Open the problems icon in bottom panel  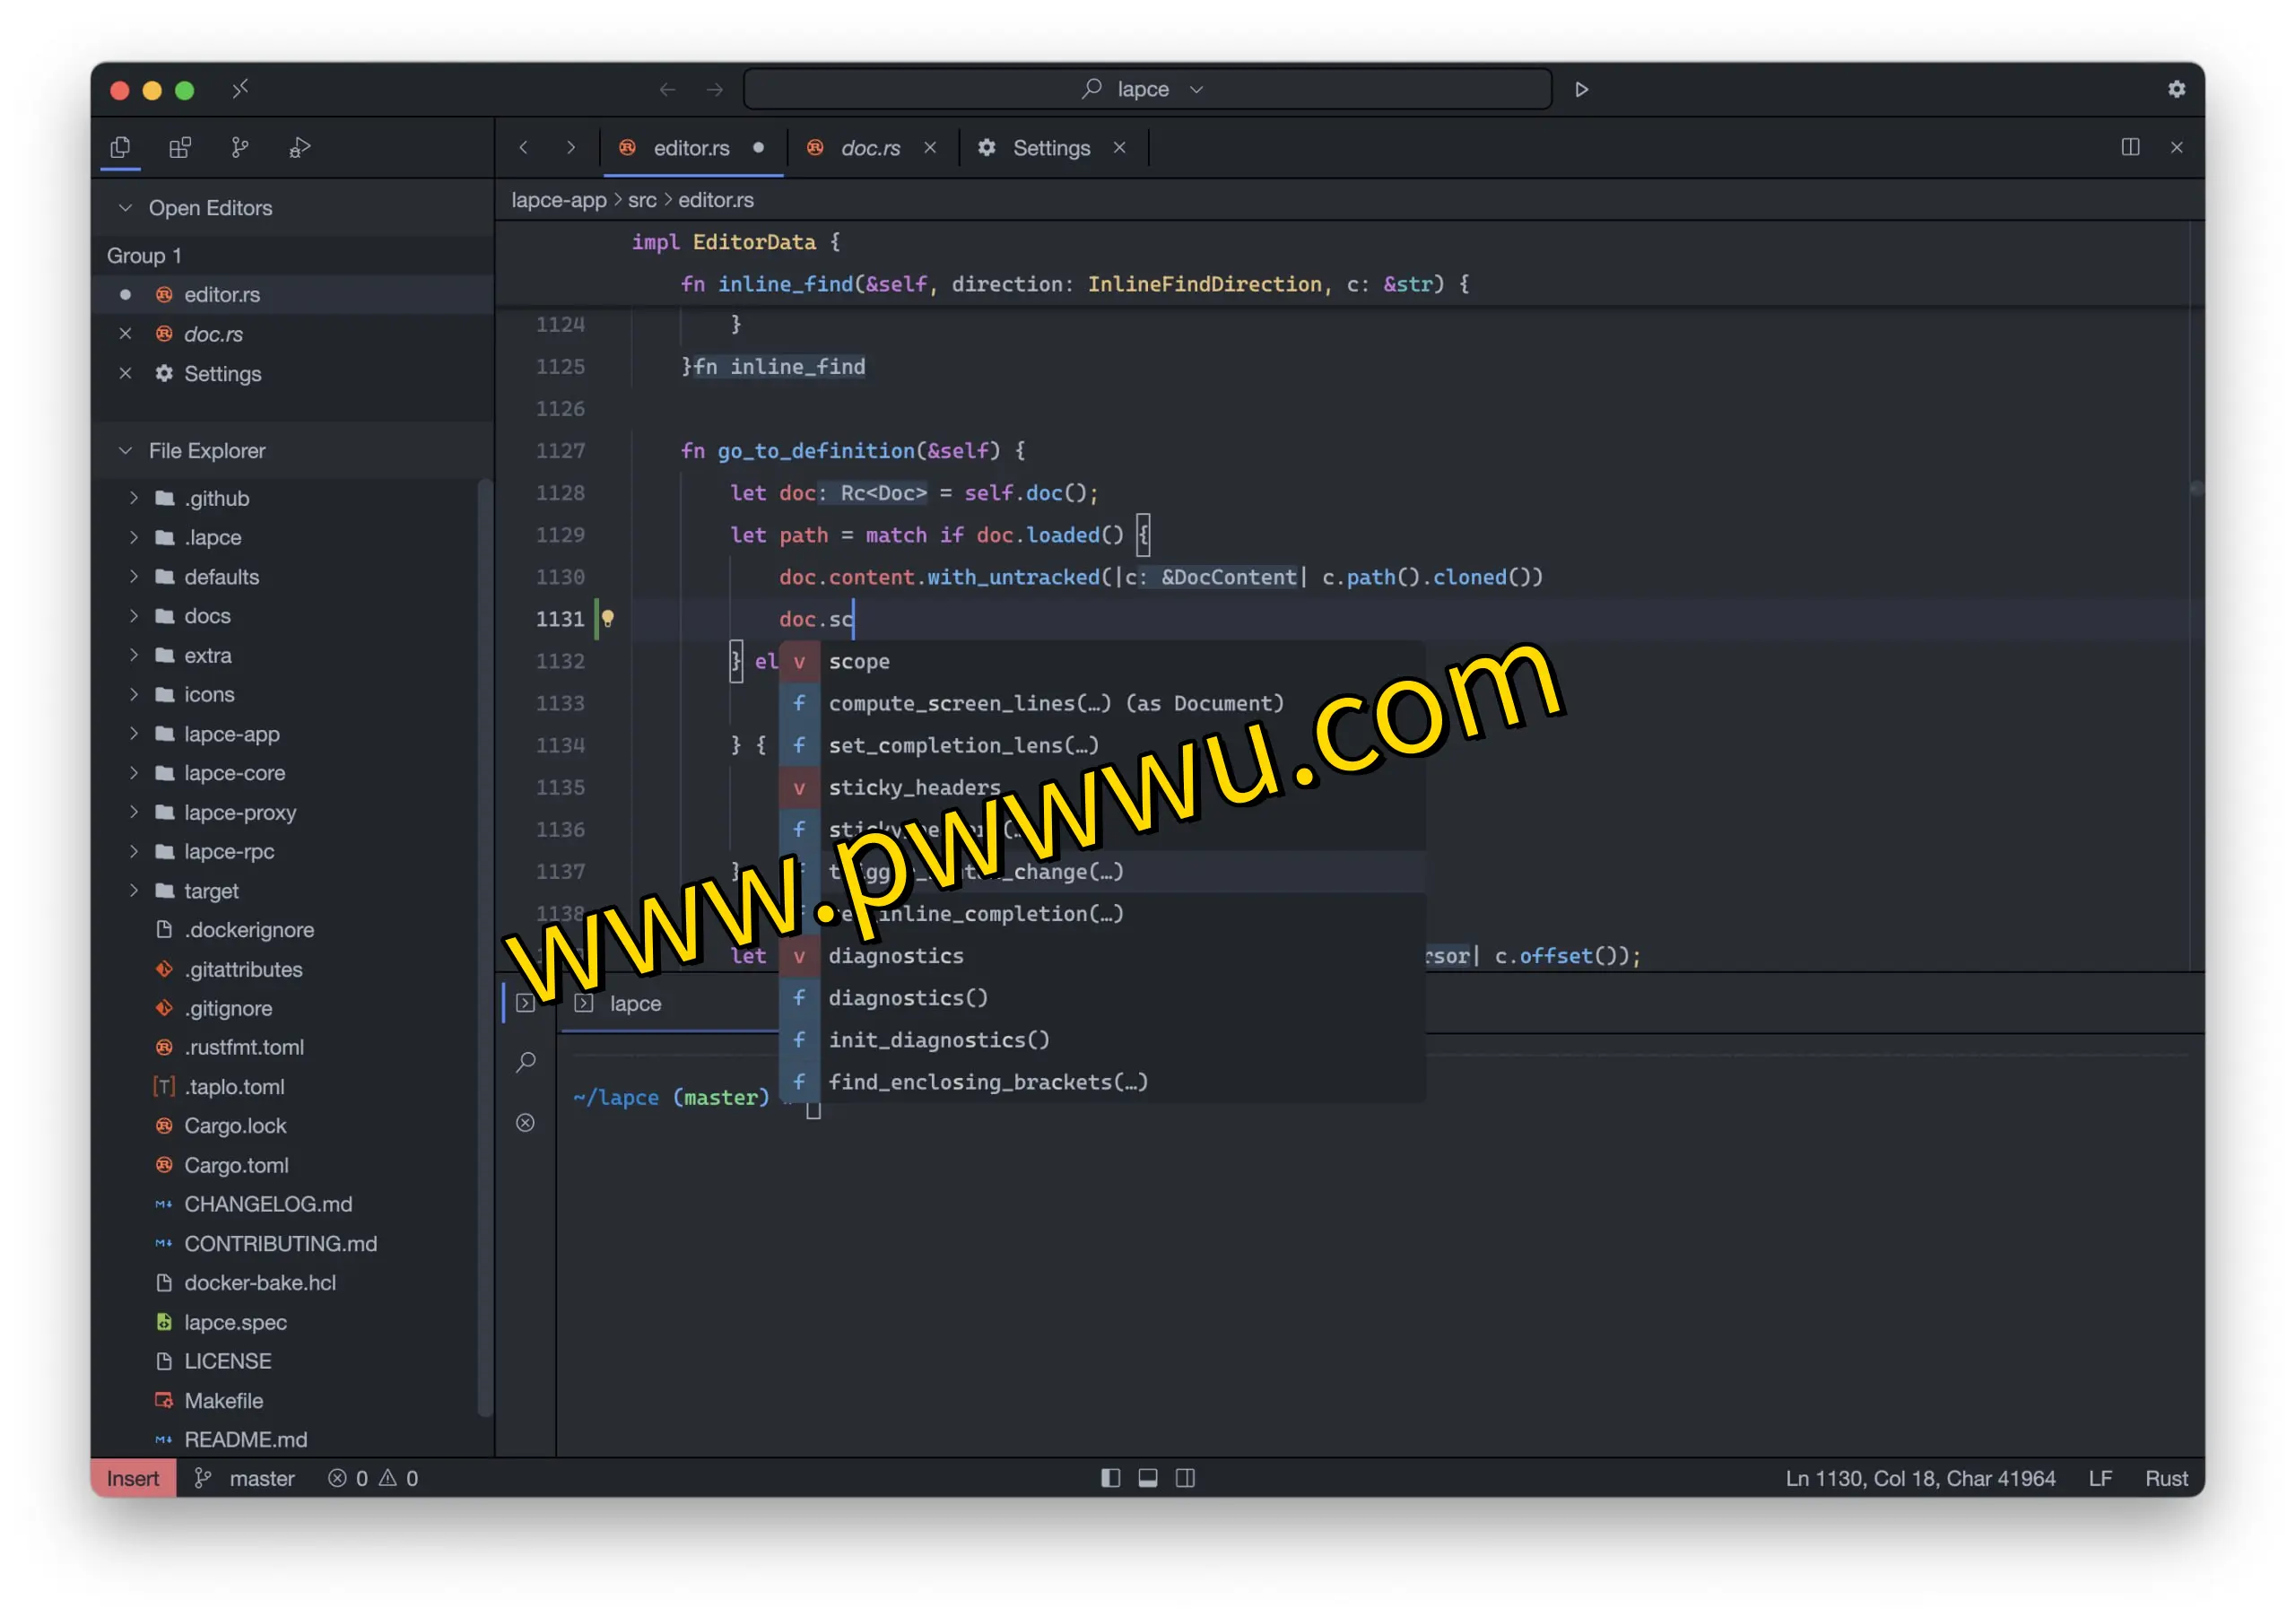tap(526, 1123)
